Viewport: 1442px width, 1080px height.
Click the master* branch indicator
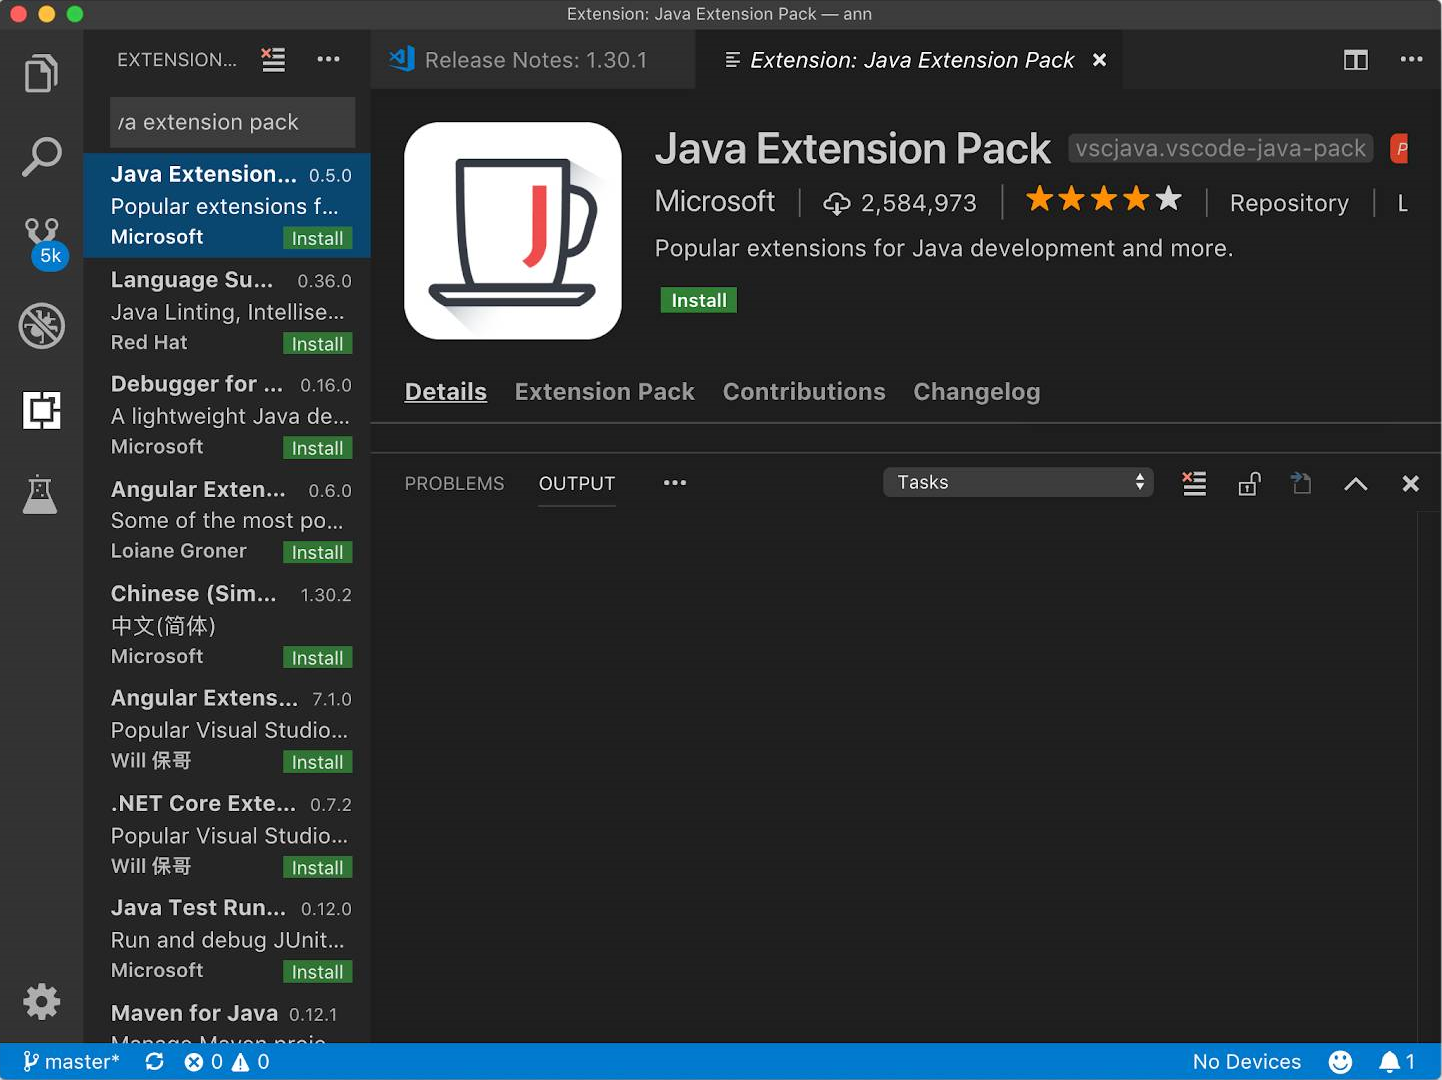(x=71, y=1061)
